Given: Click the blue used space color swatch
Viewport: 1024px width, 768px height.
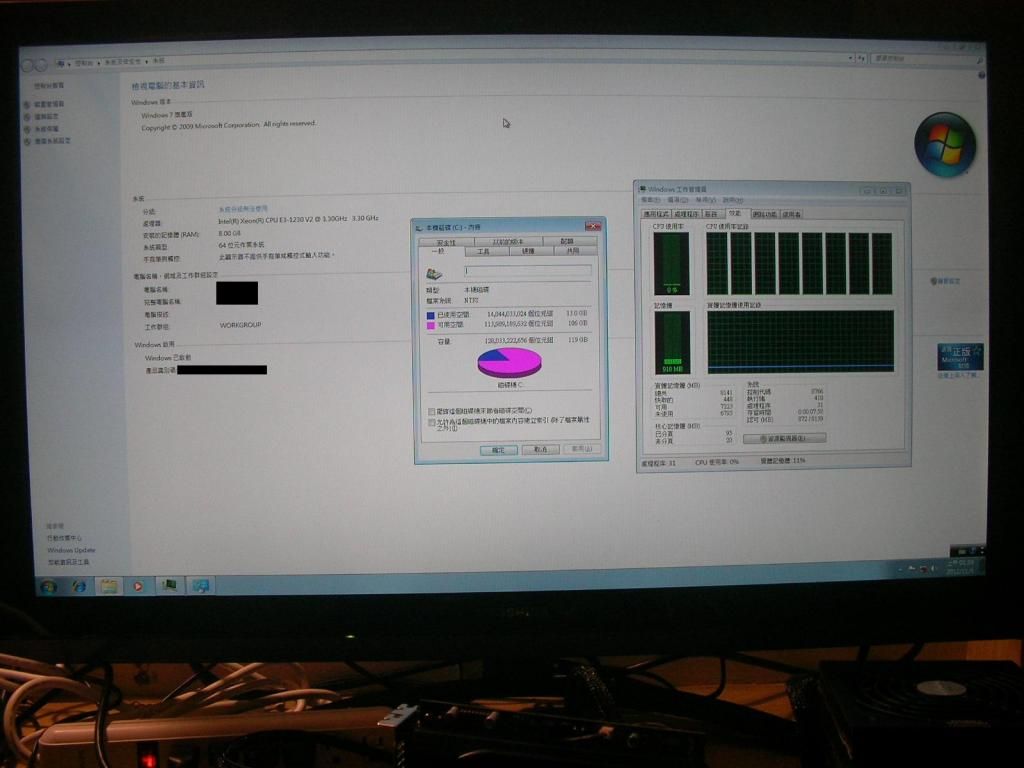Looking at the screenshot, I should tap(430, 315).
